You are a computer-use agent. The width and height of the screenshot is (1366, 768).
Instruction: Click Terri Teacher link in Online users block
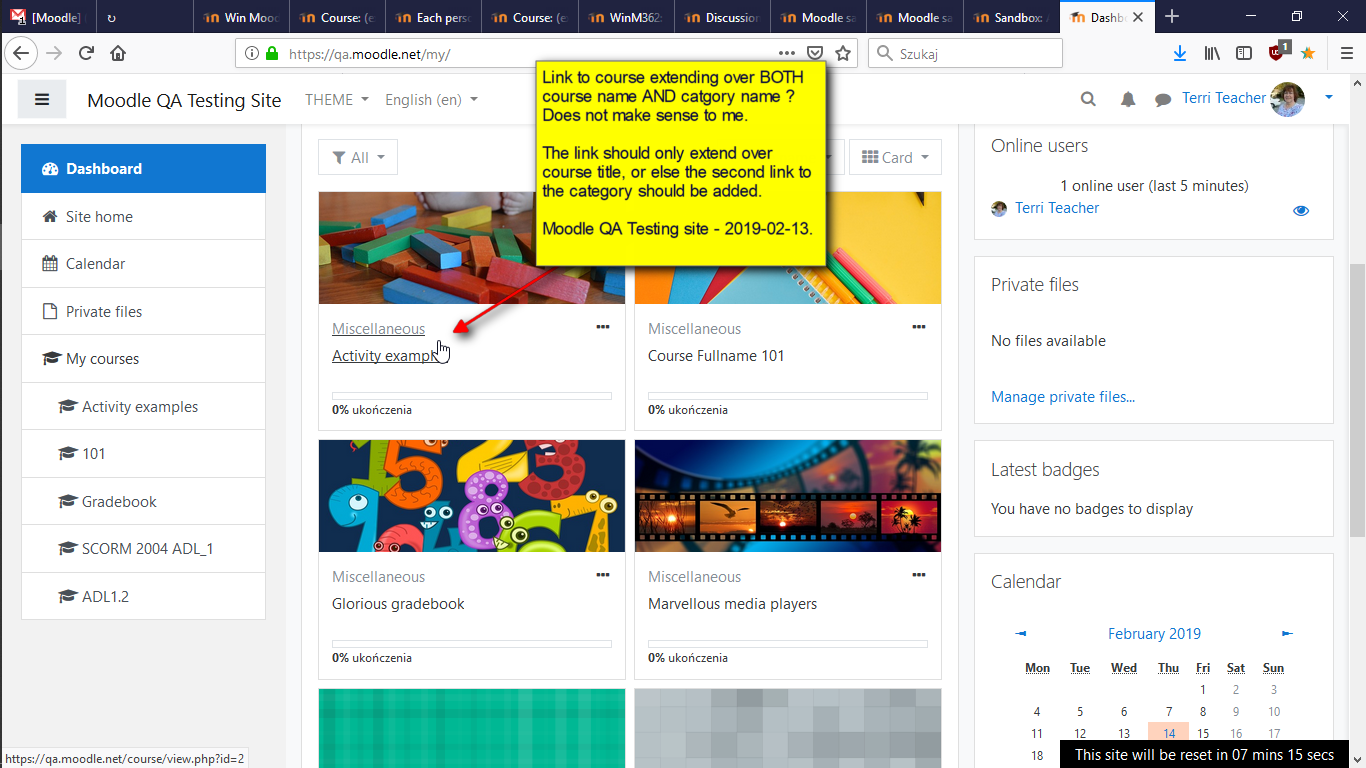(1057, 208)
